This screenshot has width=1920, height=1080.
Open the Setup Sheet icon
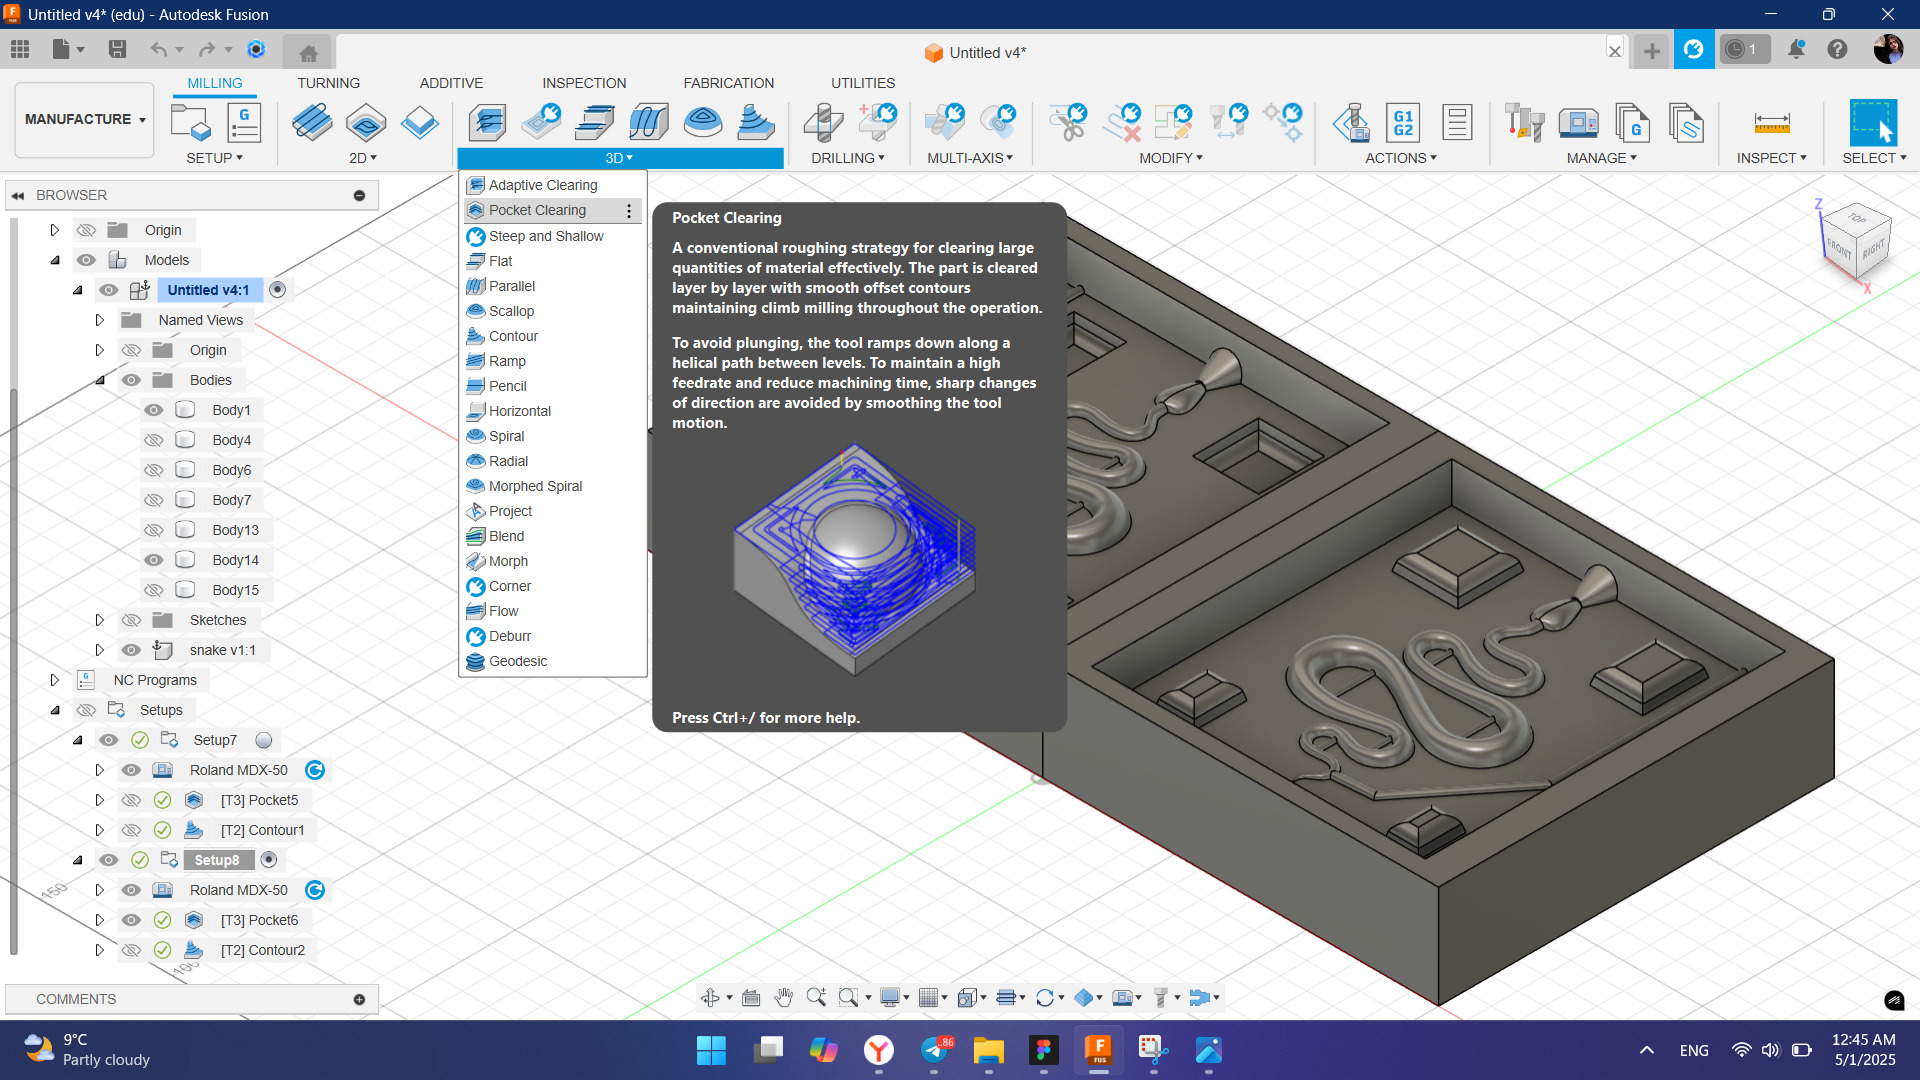tap(1457, 123)
